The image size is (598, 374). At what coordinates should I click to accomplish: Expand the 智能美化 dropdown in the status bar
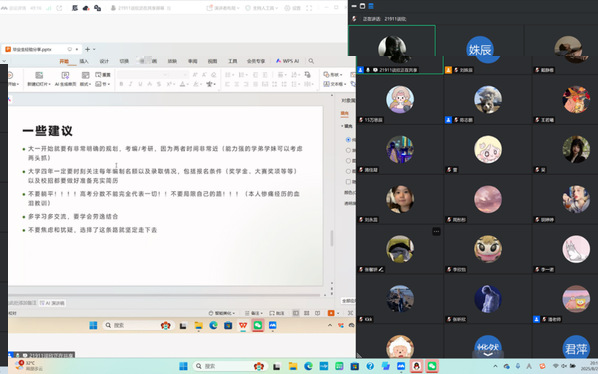(222, 313)
